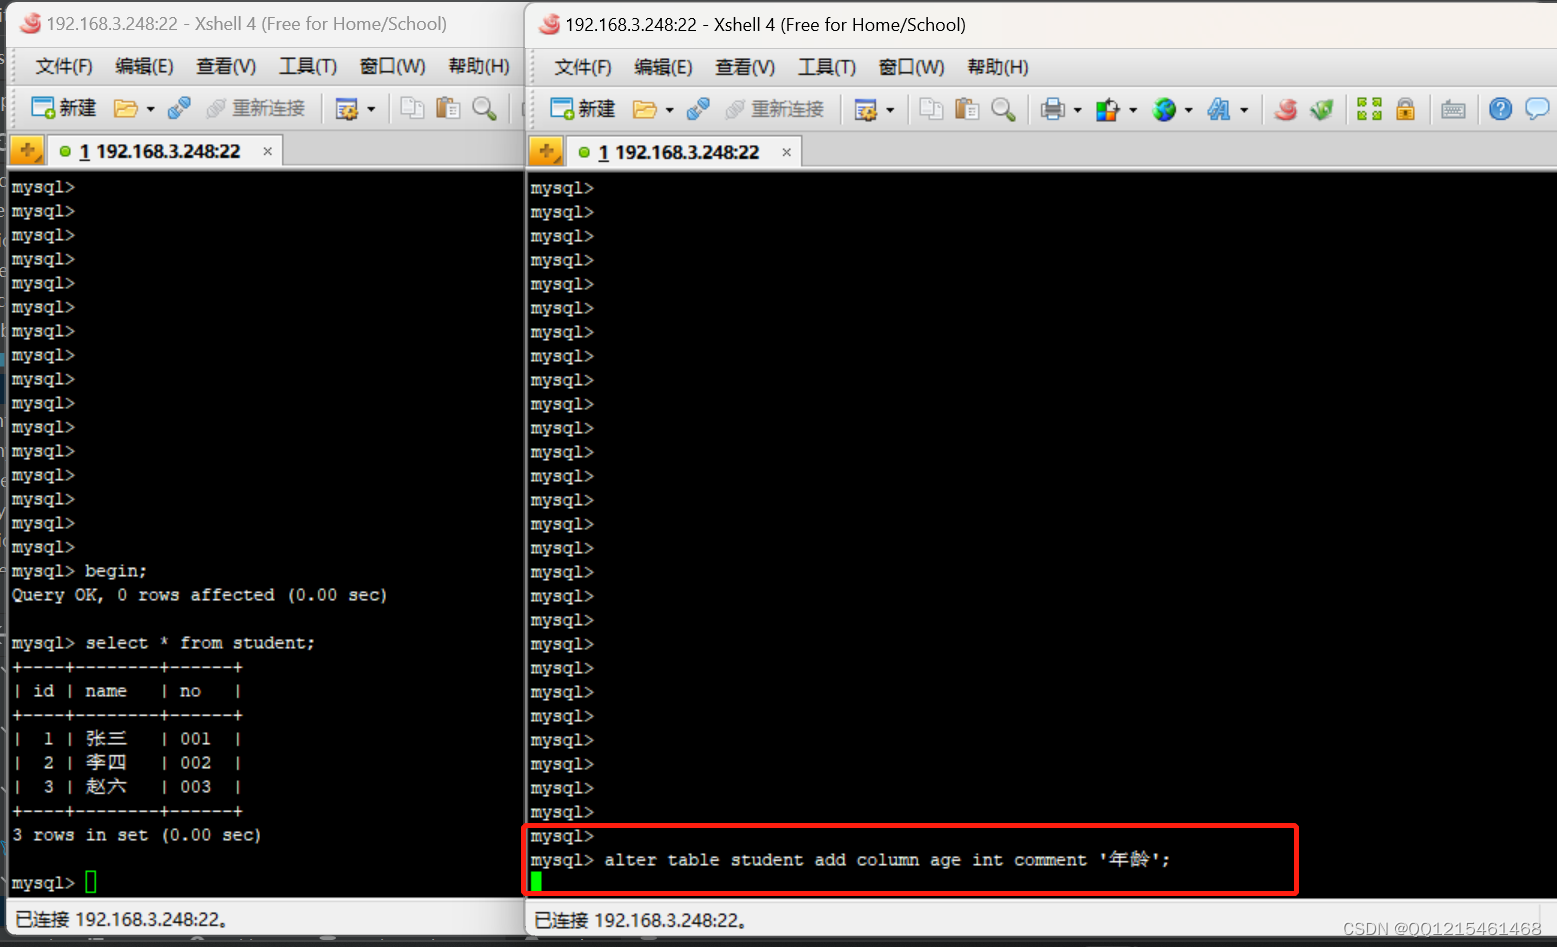Click the Lock screen padlock icon
Image resolution: width=1557 pixels, height=947 pixels.
tap(1405, 109)
